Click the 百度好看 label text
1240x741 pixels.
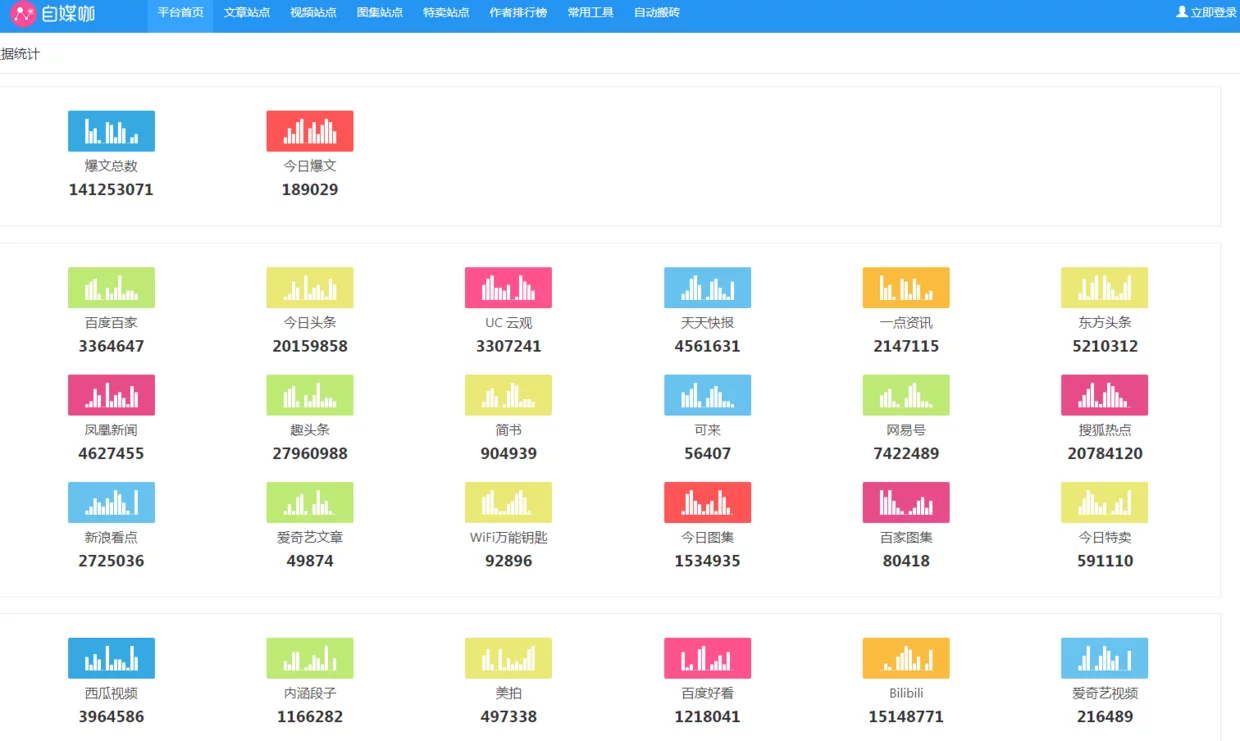(707, 693)
